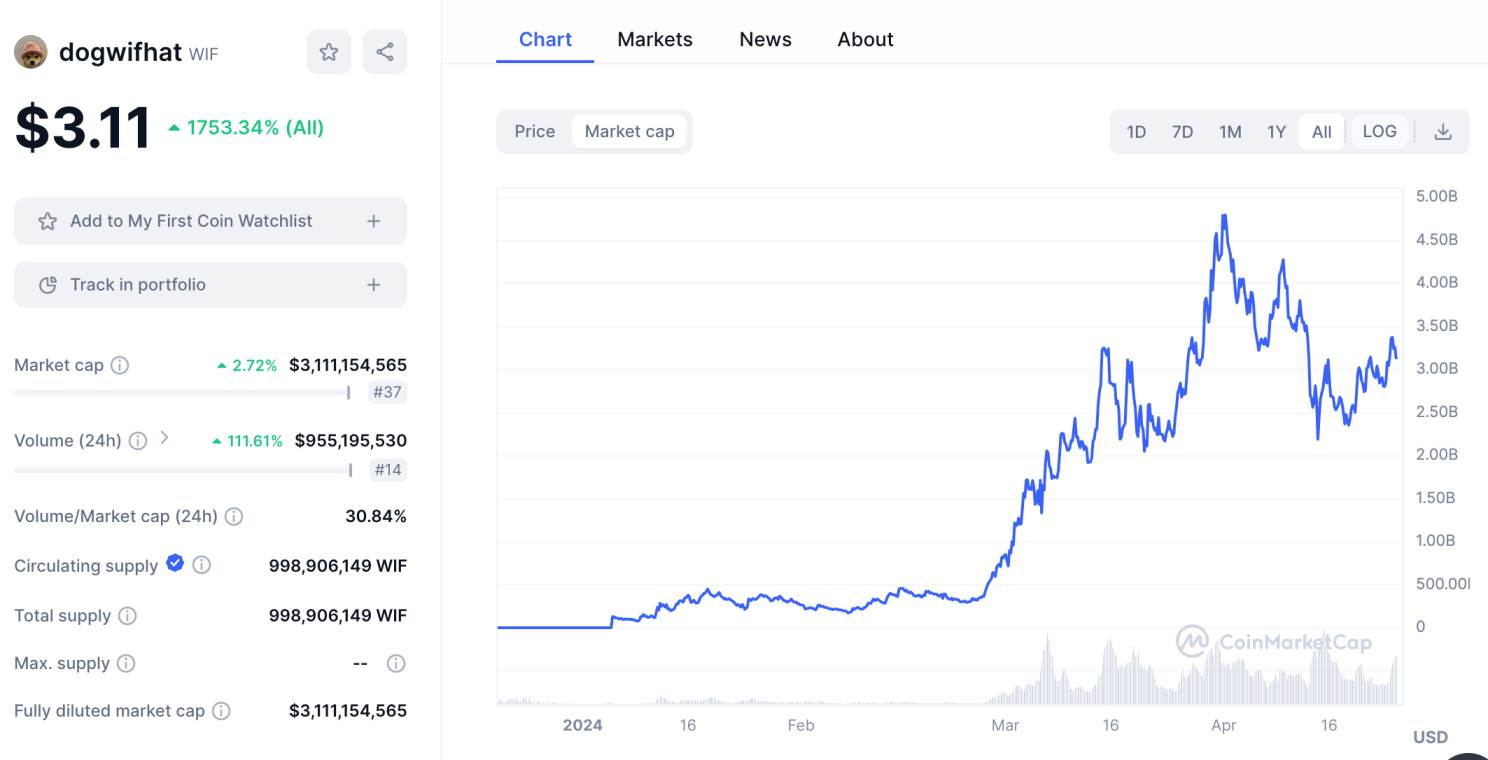Open the Markets tab
1488x760 pixels.
click(x=655, y=40)
